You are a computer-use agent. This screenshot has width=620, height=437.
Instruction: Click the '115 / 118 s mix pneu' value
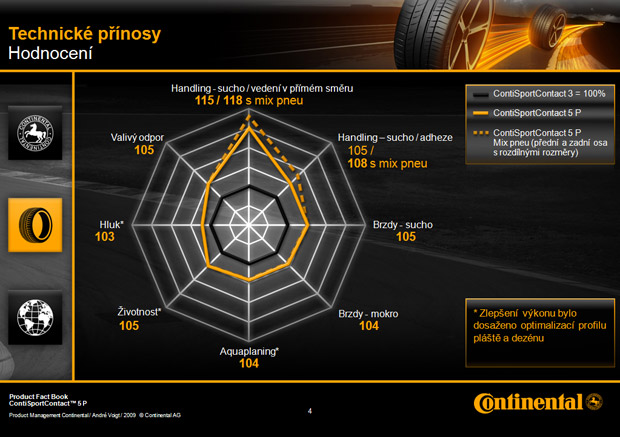(249, 100)
